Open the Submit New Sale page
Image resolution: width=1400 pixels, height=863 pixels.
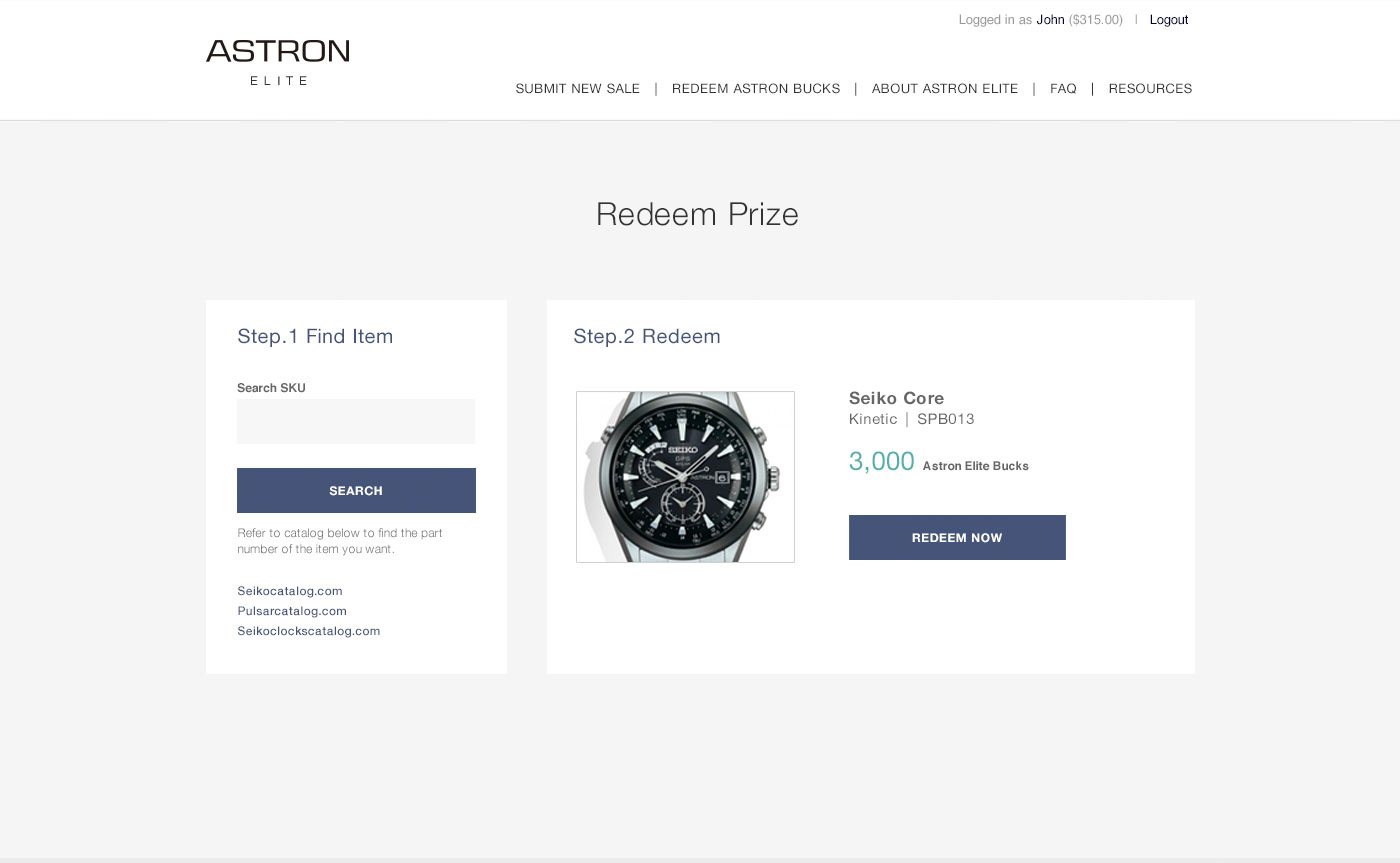point(577,89)
